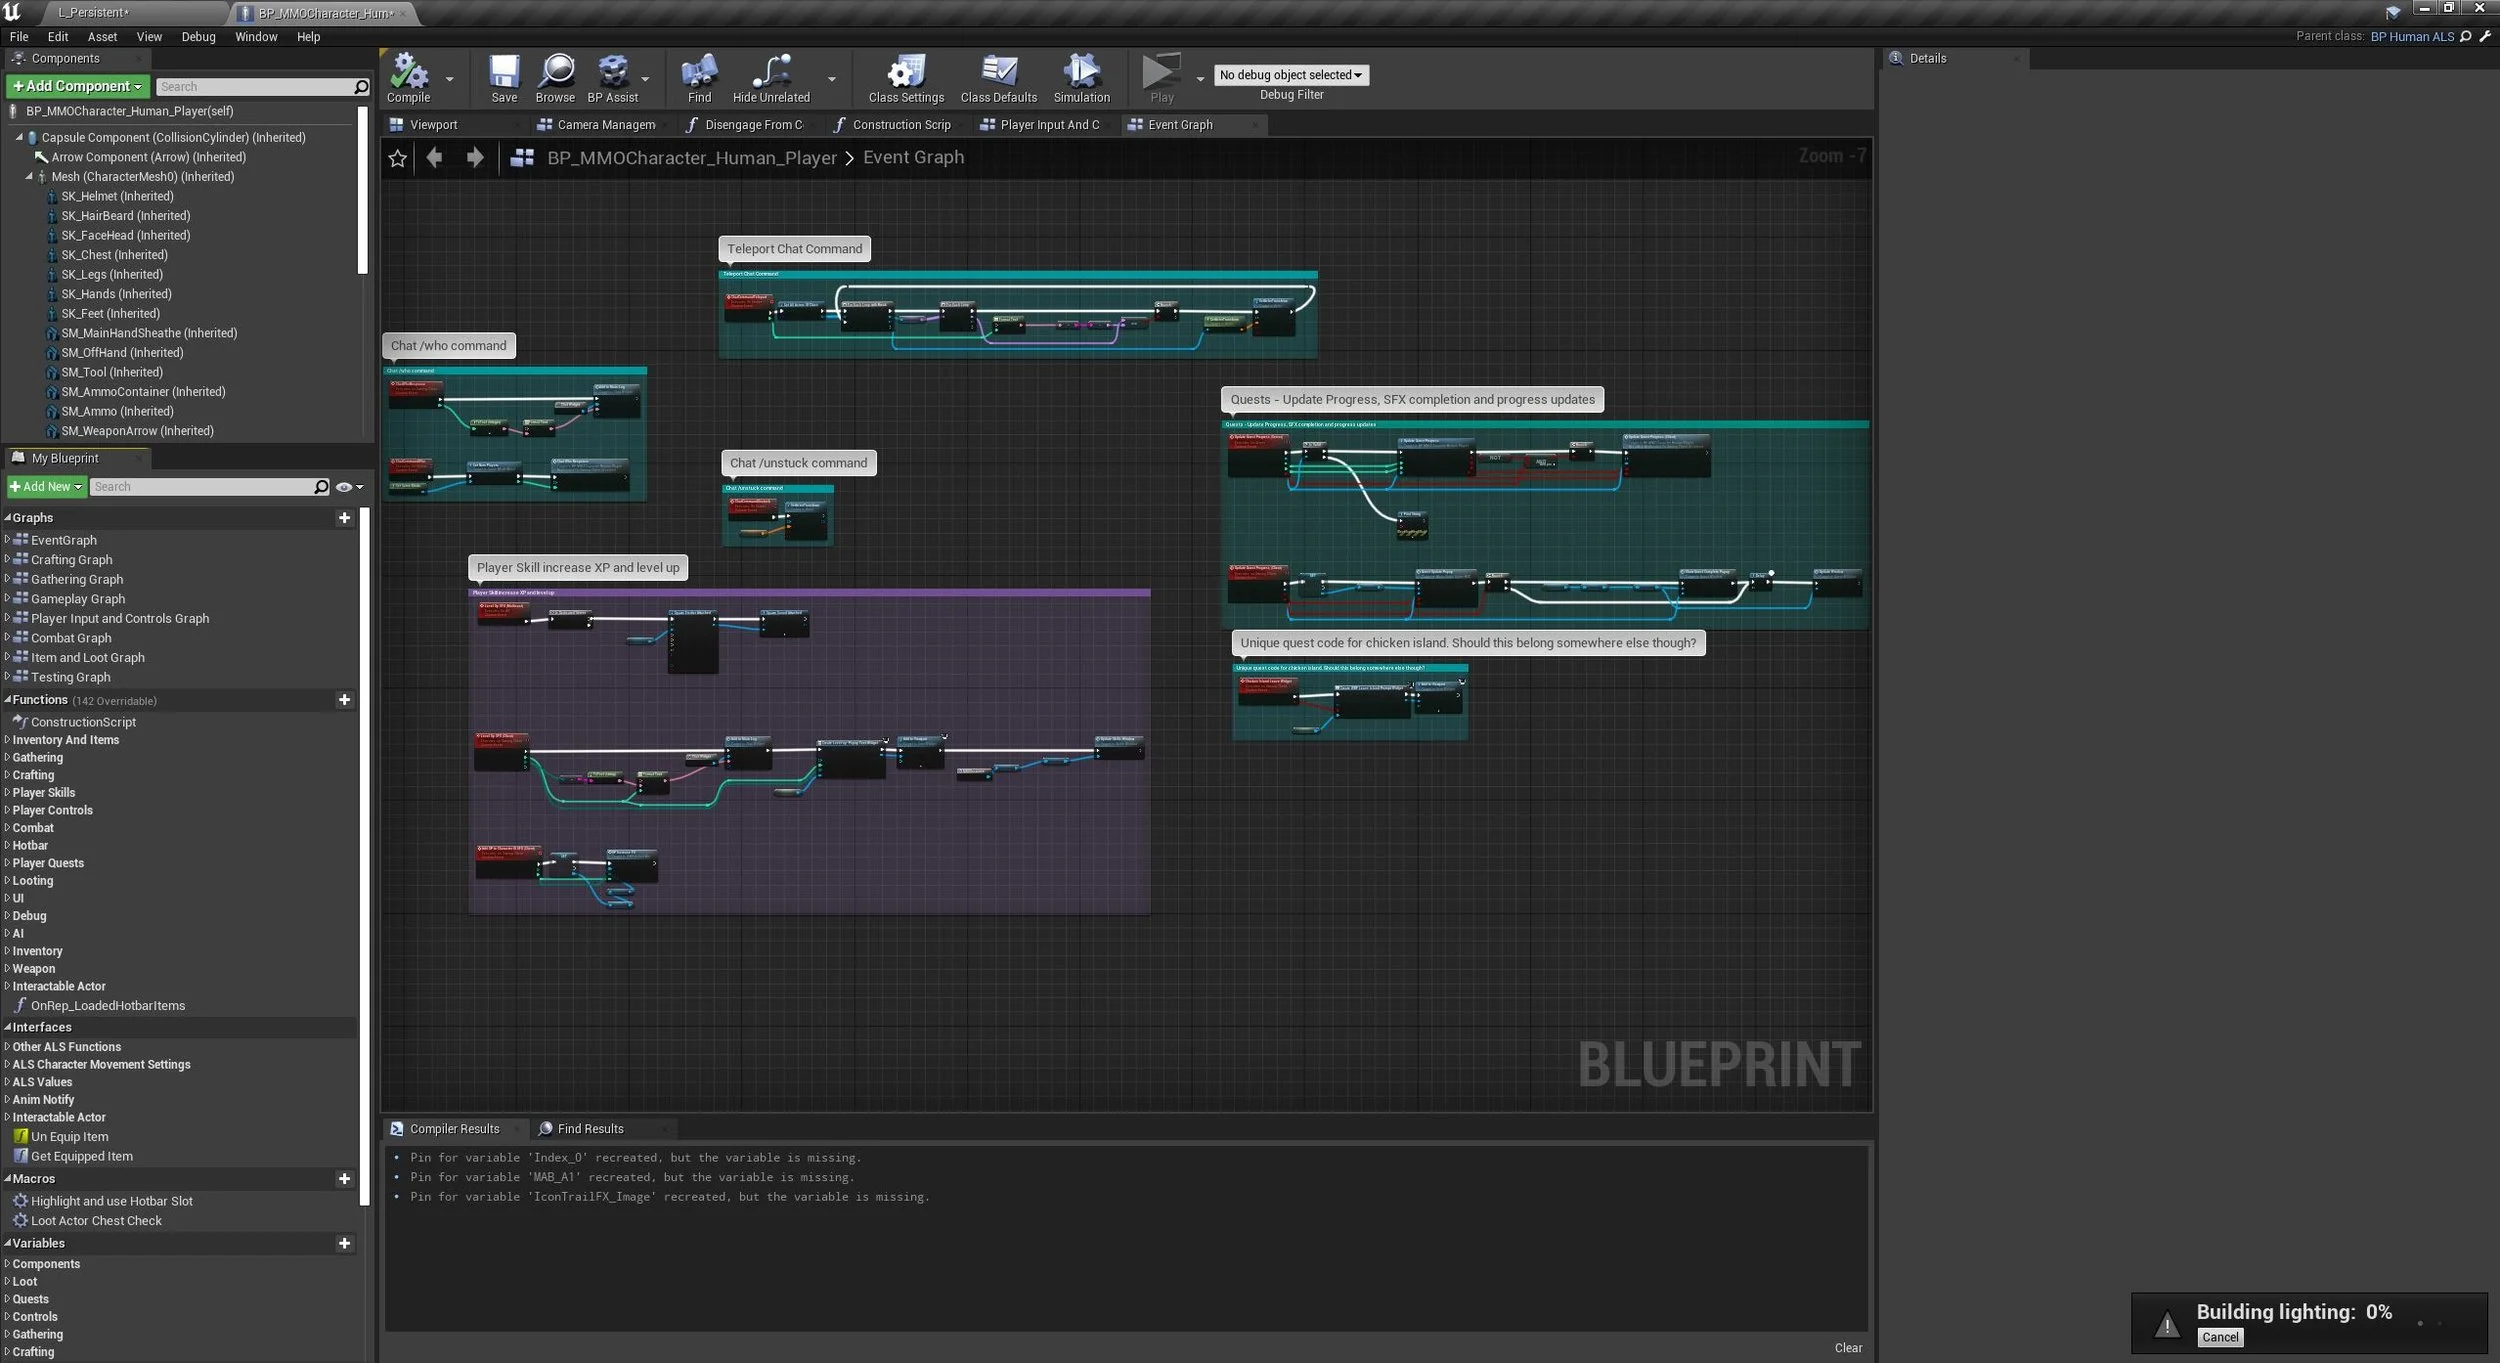Open Class Settings from toolbar
Screen dimensions: 2500x1363
click(906, 74)
